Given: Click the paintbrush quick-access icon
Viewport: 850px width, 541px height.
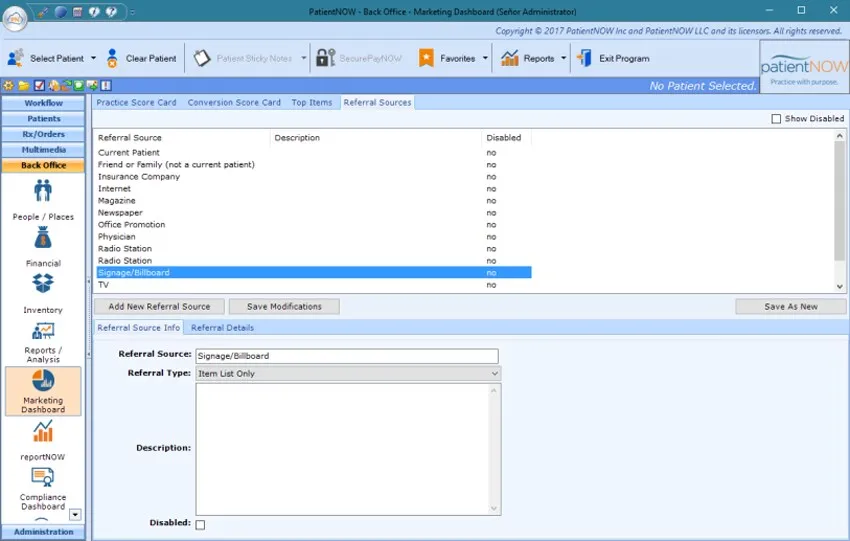Looking at the screenshot, I should point(43,12).
